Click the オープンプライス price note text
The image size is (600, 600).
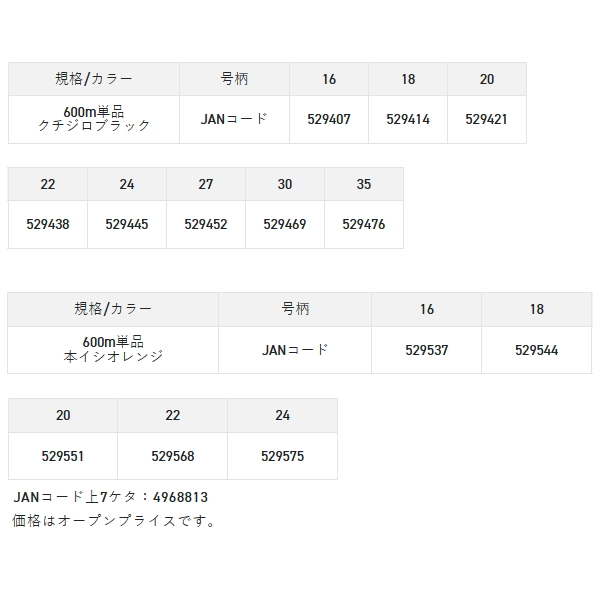[114, 520]
